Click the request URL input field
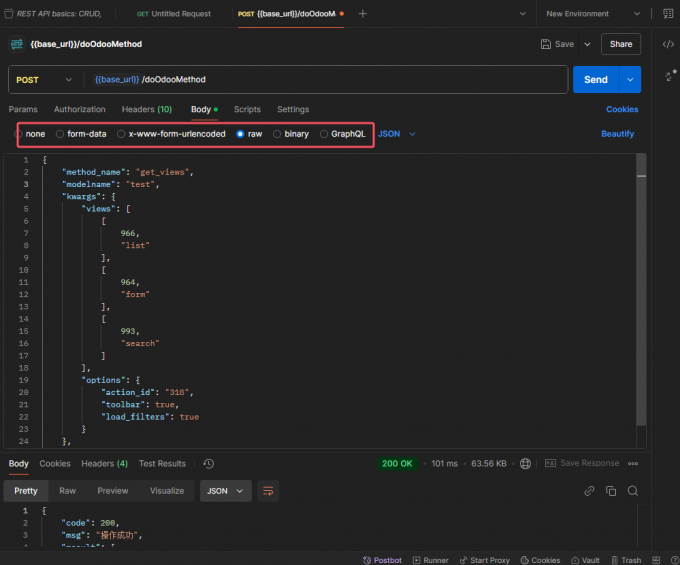This screenshot has width=680, height=565. click(x=326, y=80)
